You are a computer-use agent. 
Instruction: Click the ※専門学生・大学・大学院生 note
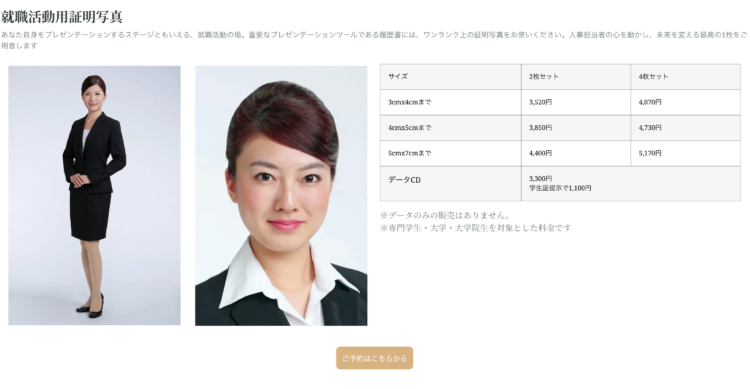point(475,228)
